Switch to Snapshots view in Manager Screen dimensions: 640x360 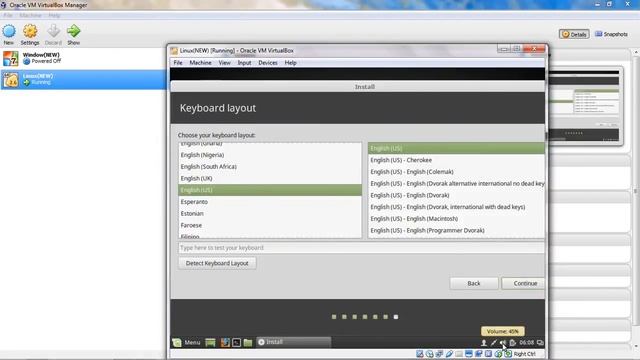[611, 34]
